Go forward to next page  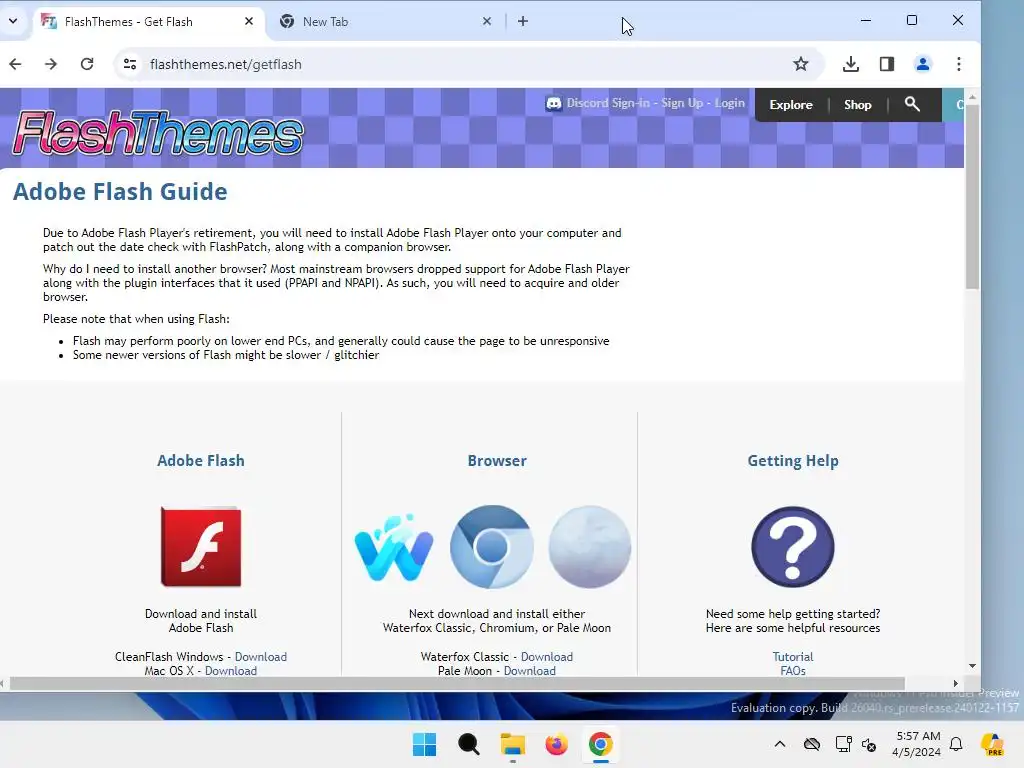pos(51,64)
